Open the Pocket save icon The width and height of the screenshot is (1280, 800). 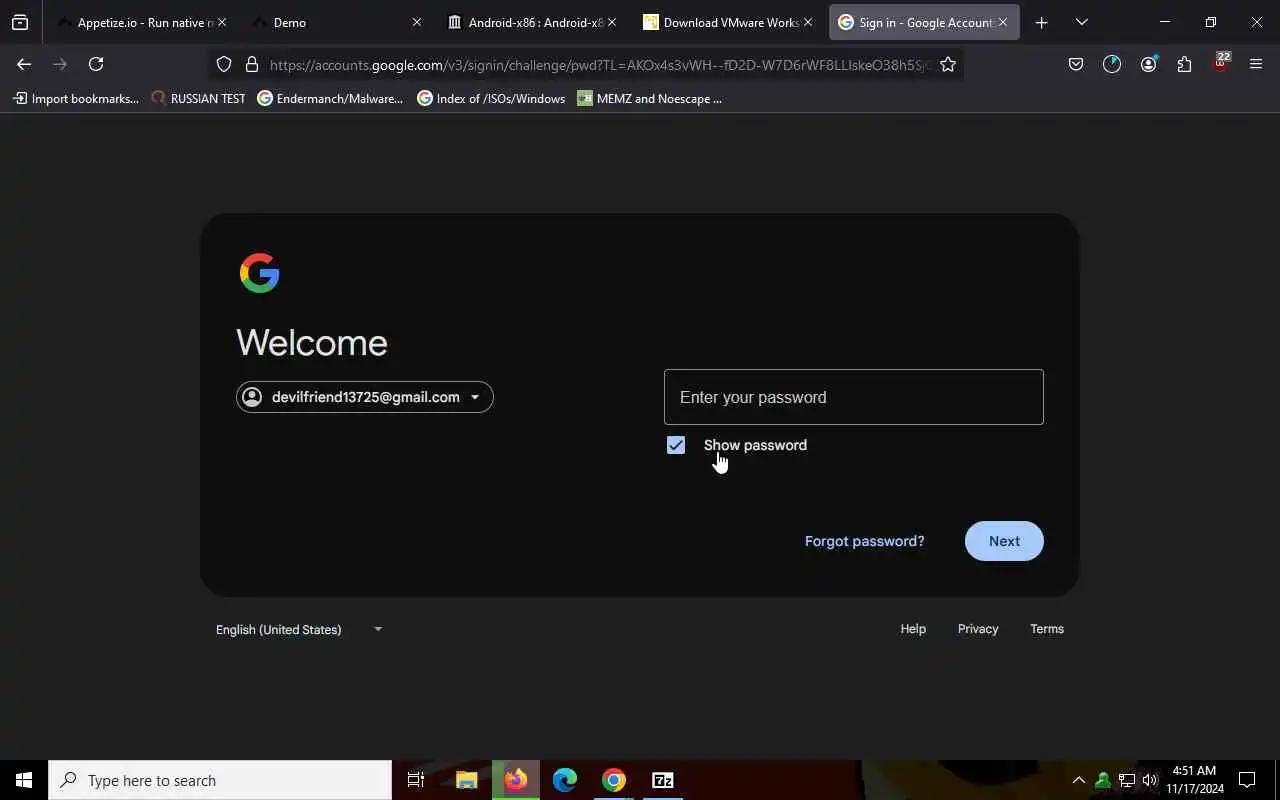coord(1076,64)
